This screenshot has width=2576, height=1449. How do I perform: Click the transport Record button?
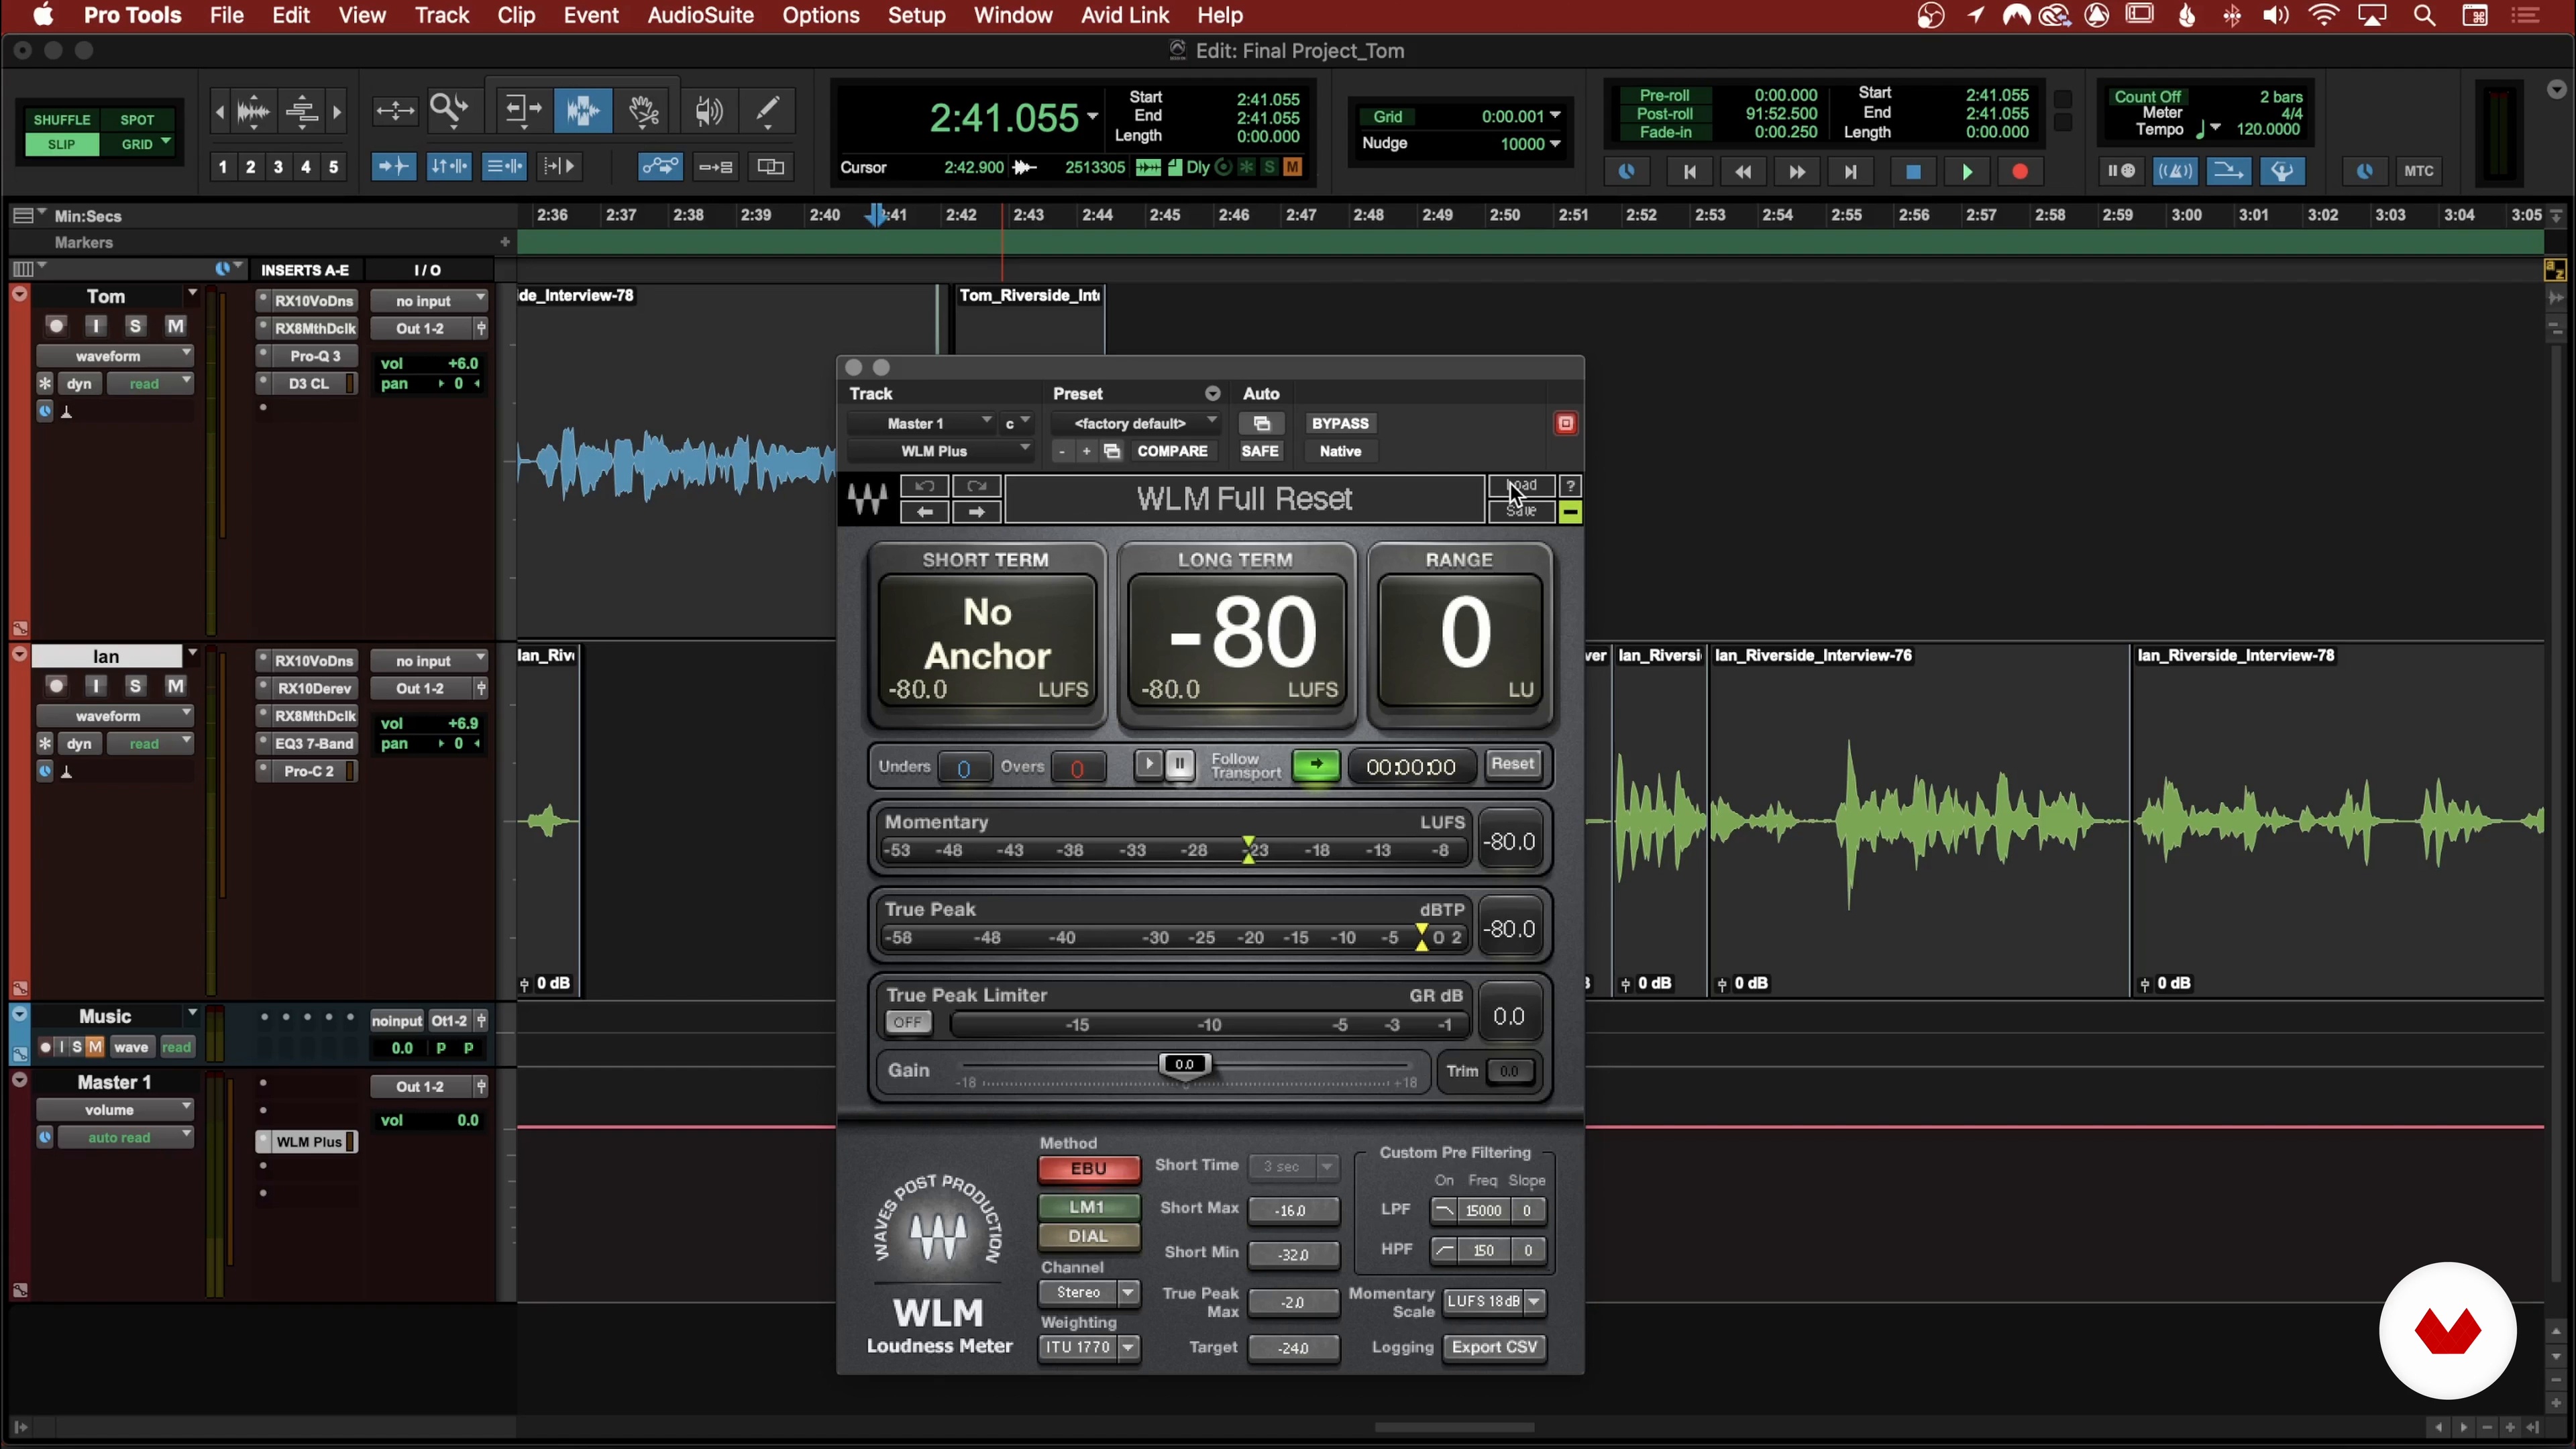[2020, 172]
